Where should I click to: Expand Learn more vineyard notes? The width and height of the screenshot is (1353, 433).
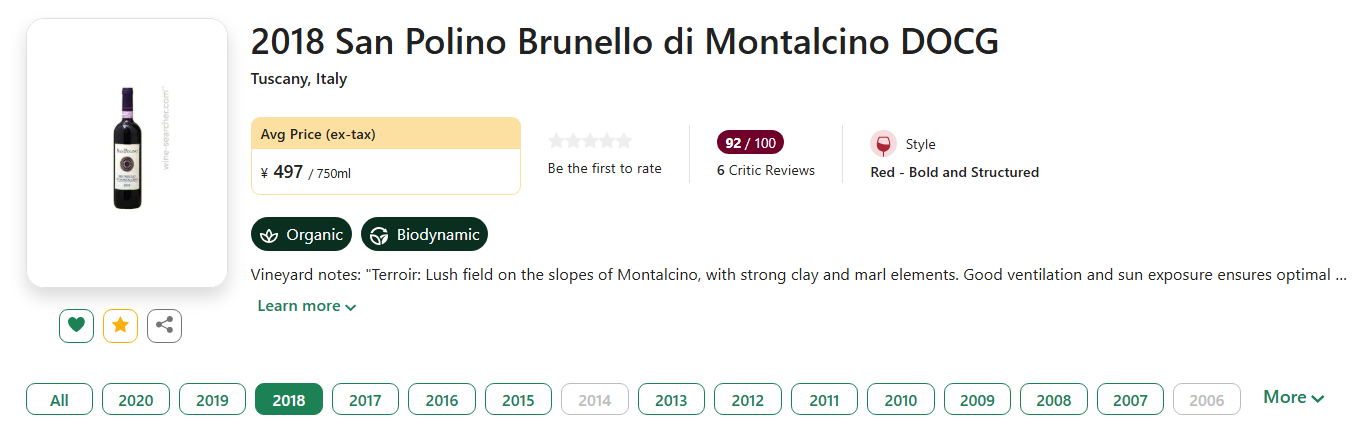pyautogui.click(x=306, y=306)
